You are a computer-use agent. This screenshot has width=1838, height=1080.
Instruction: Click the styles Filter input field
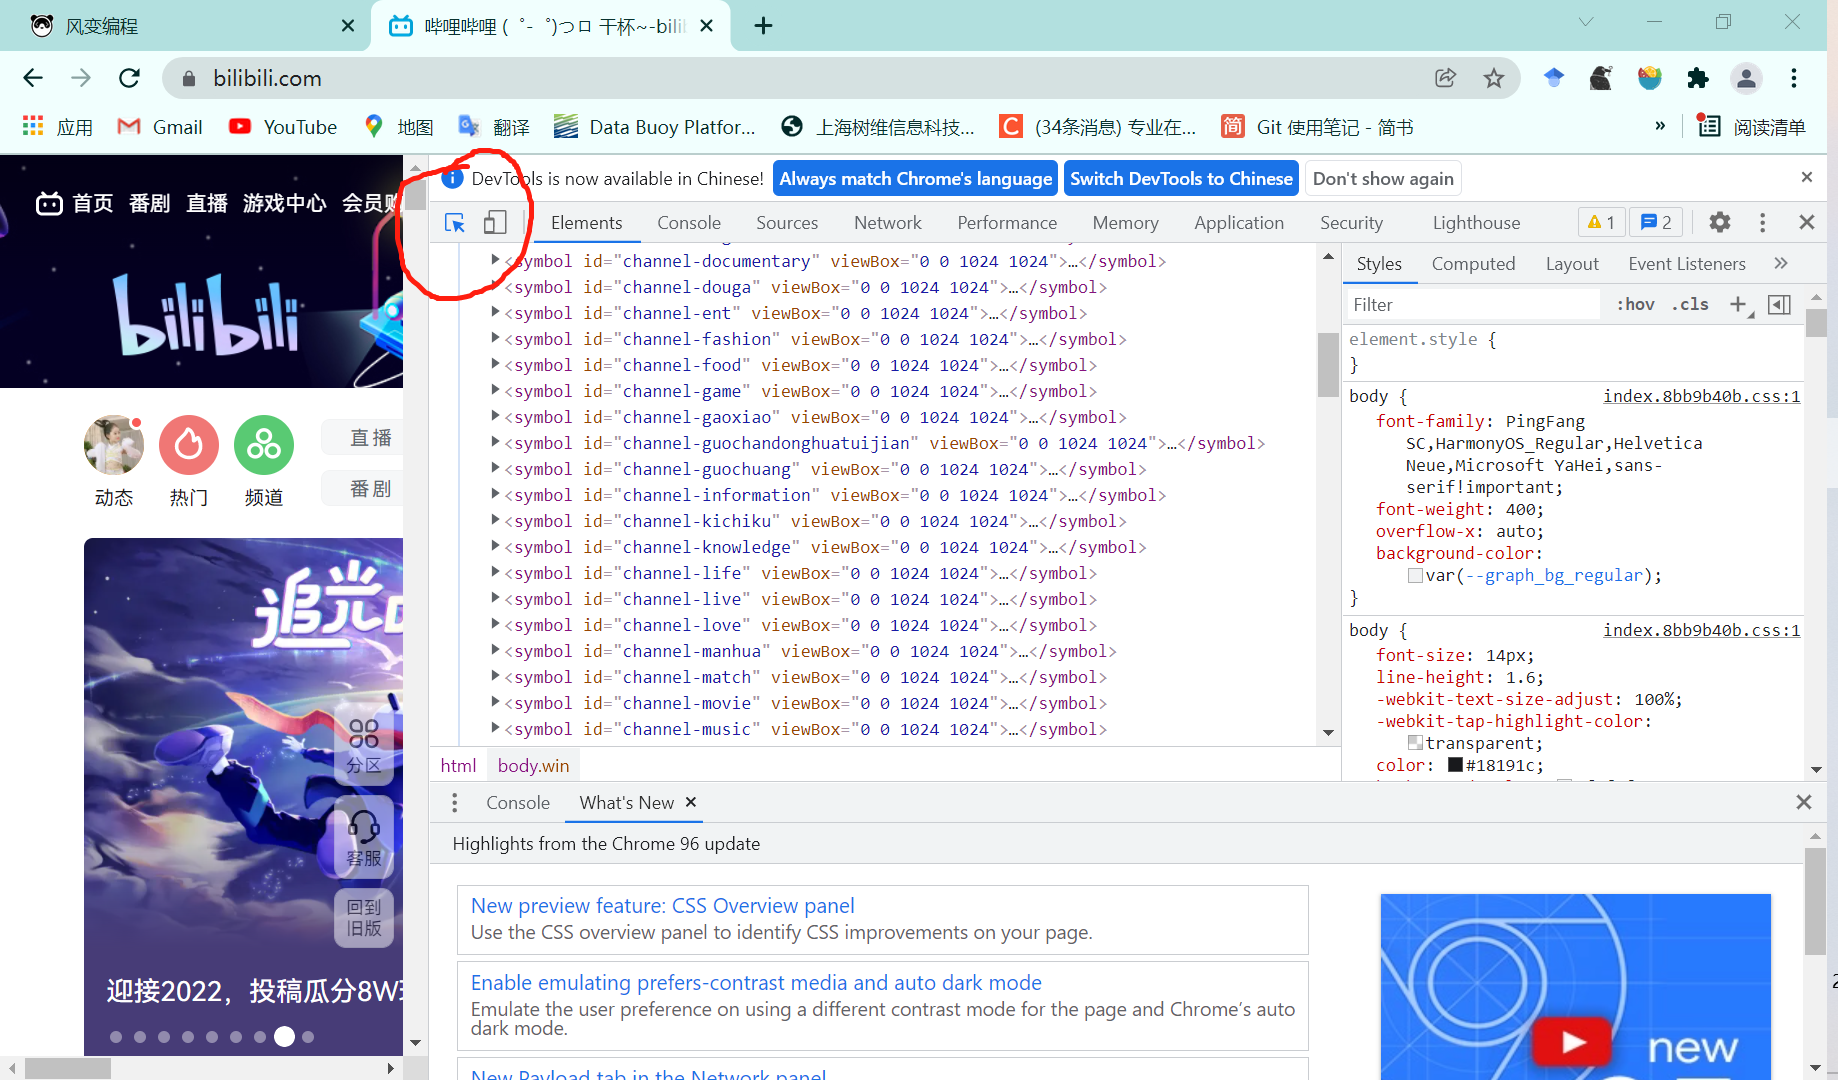(1472, 304)
